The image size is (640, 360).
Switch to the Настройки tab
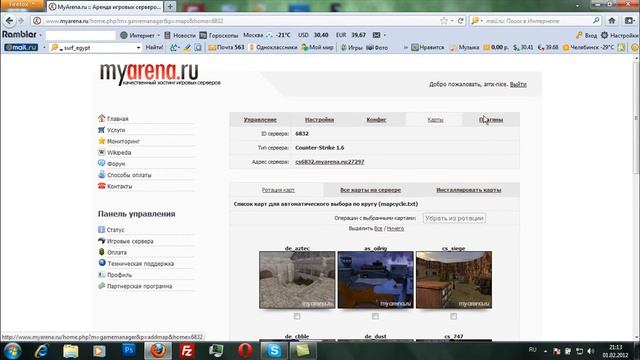pos(319,120)
